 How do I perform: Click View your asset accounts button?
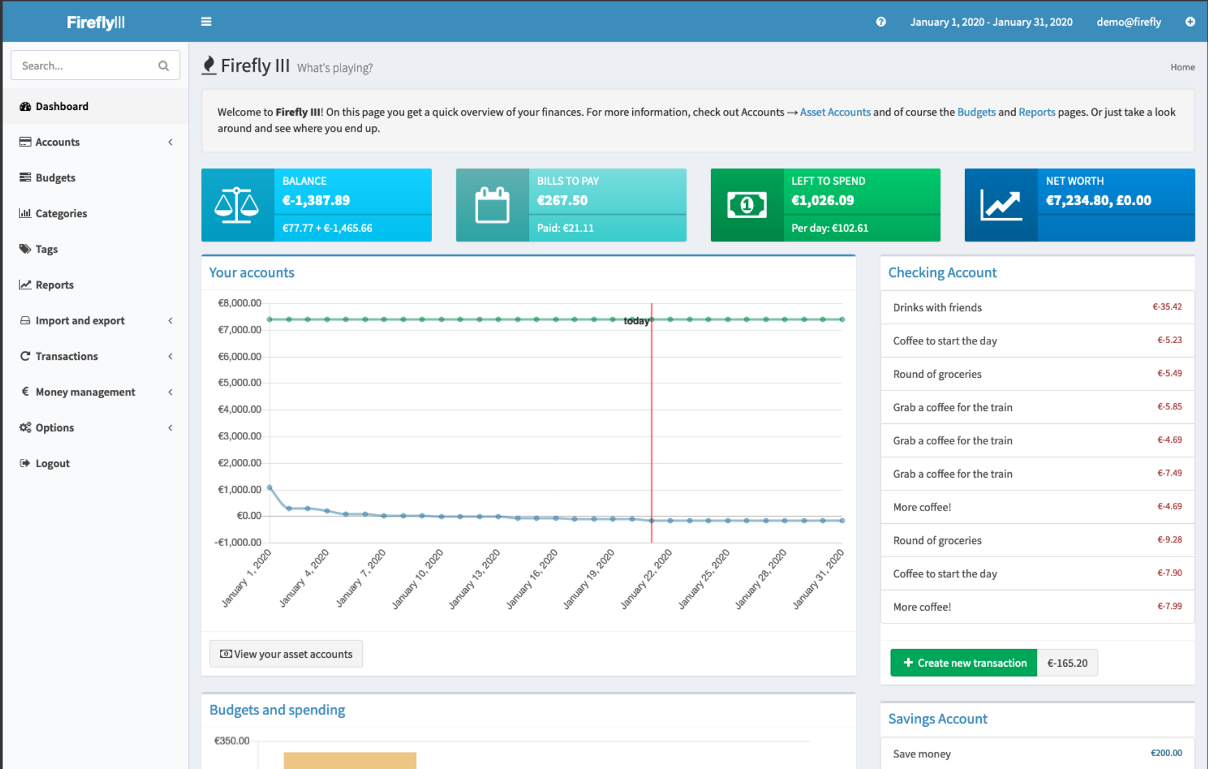(x=286, y=654)
